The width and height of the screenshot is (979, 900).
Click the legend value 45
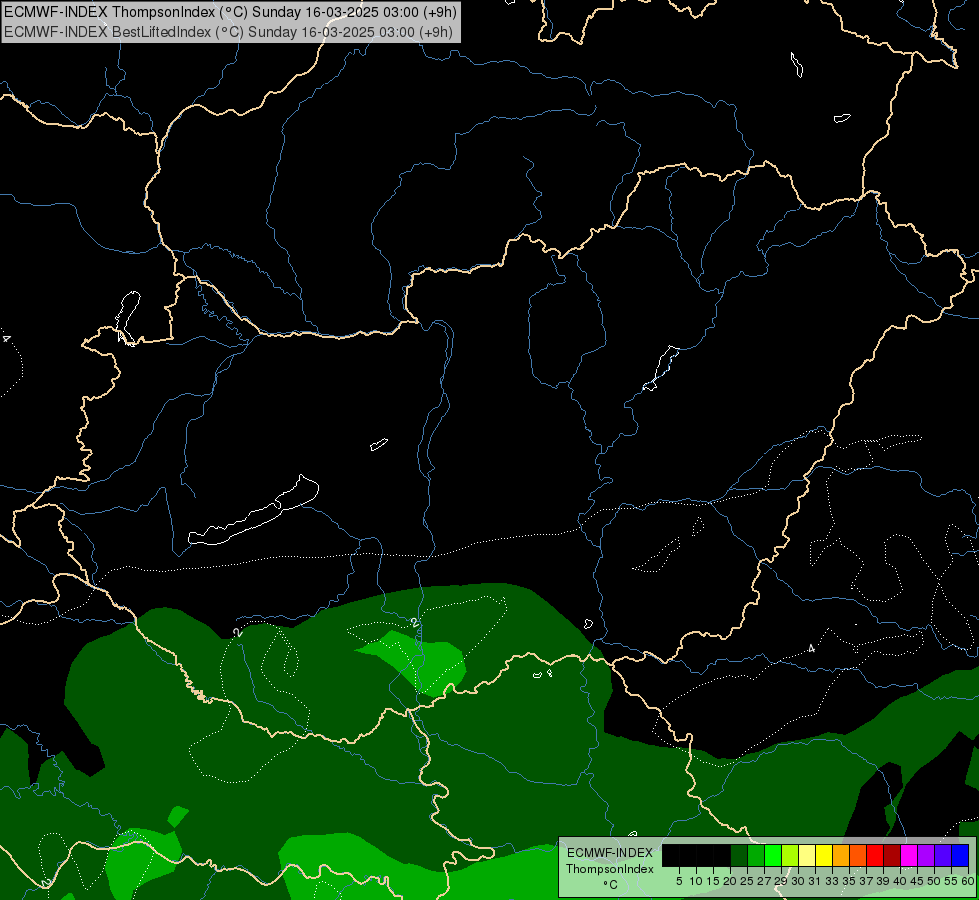[917, 881]
